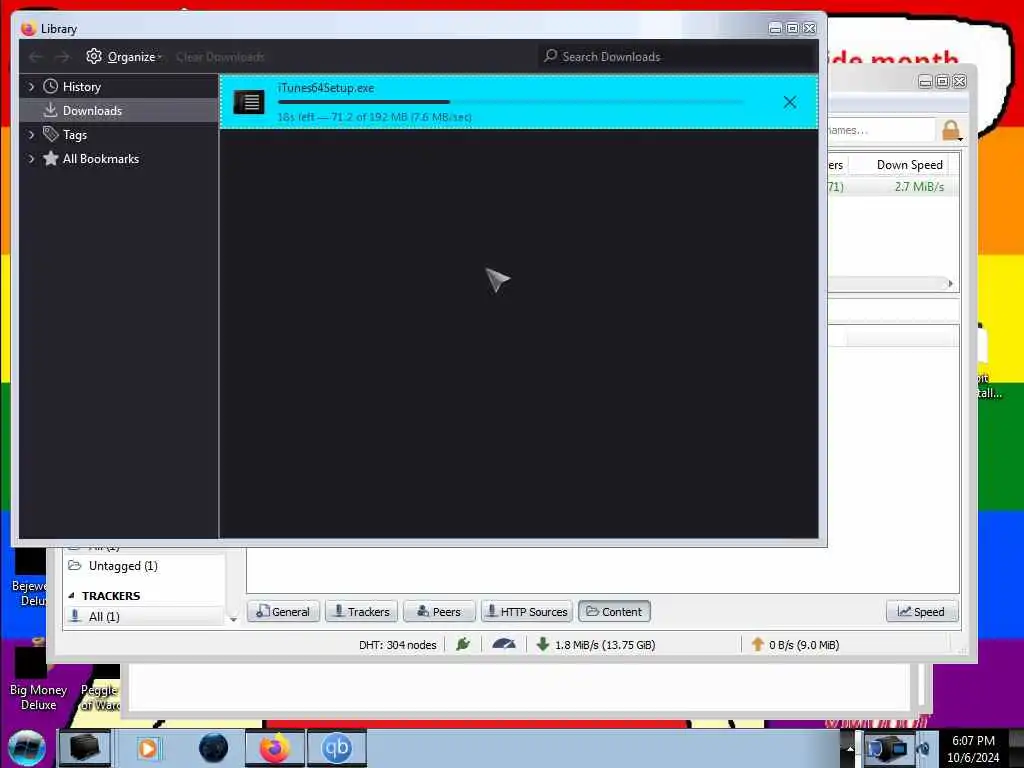Click the connection status plug icon
Screen dimensions: 1024x768
click(x=463, y=645)
